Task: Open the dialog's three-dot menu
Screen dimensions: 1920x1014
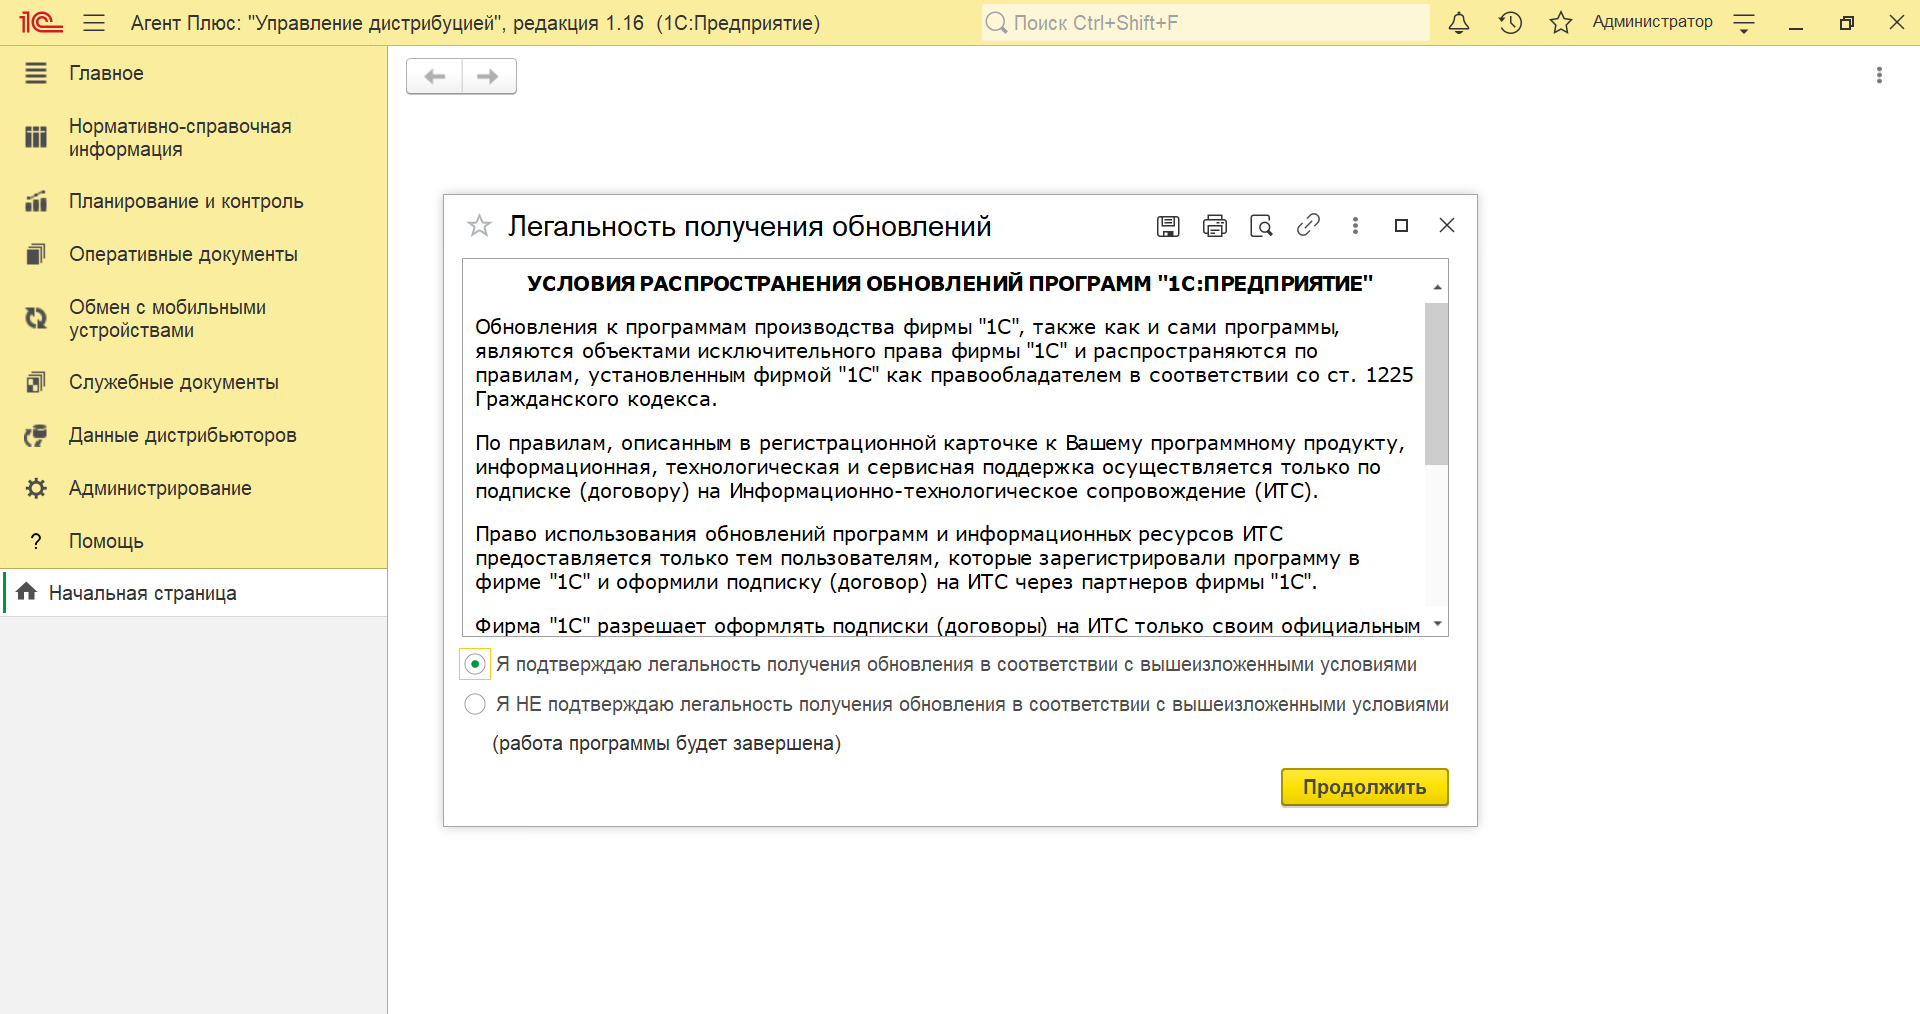Action: click(x=1355, y=226)
